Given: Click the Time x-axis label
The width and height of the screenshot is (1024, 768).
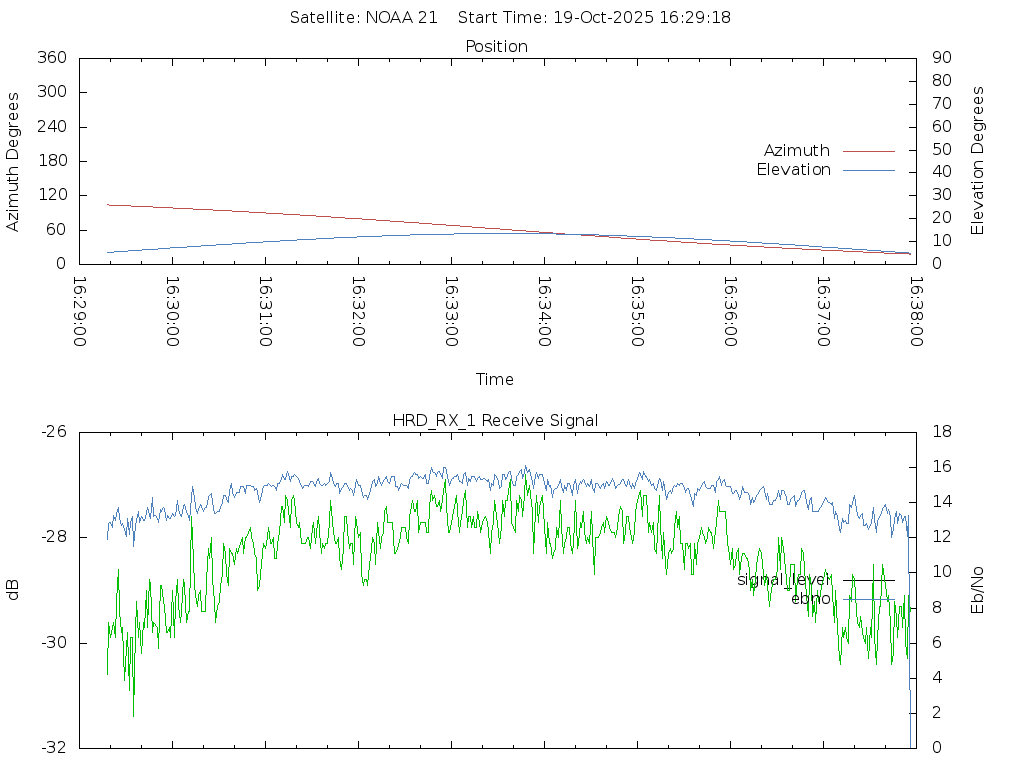Looking at the screenshot, I should [x=495, y=380].
